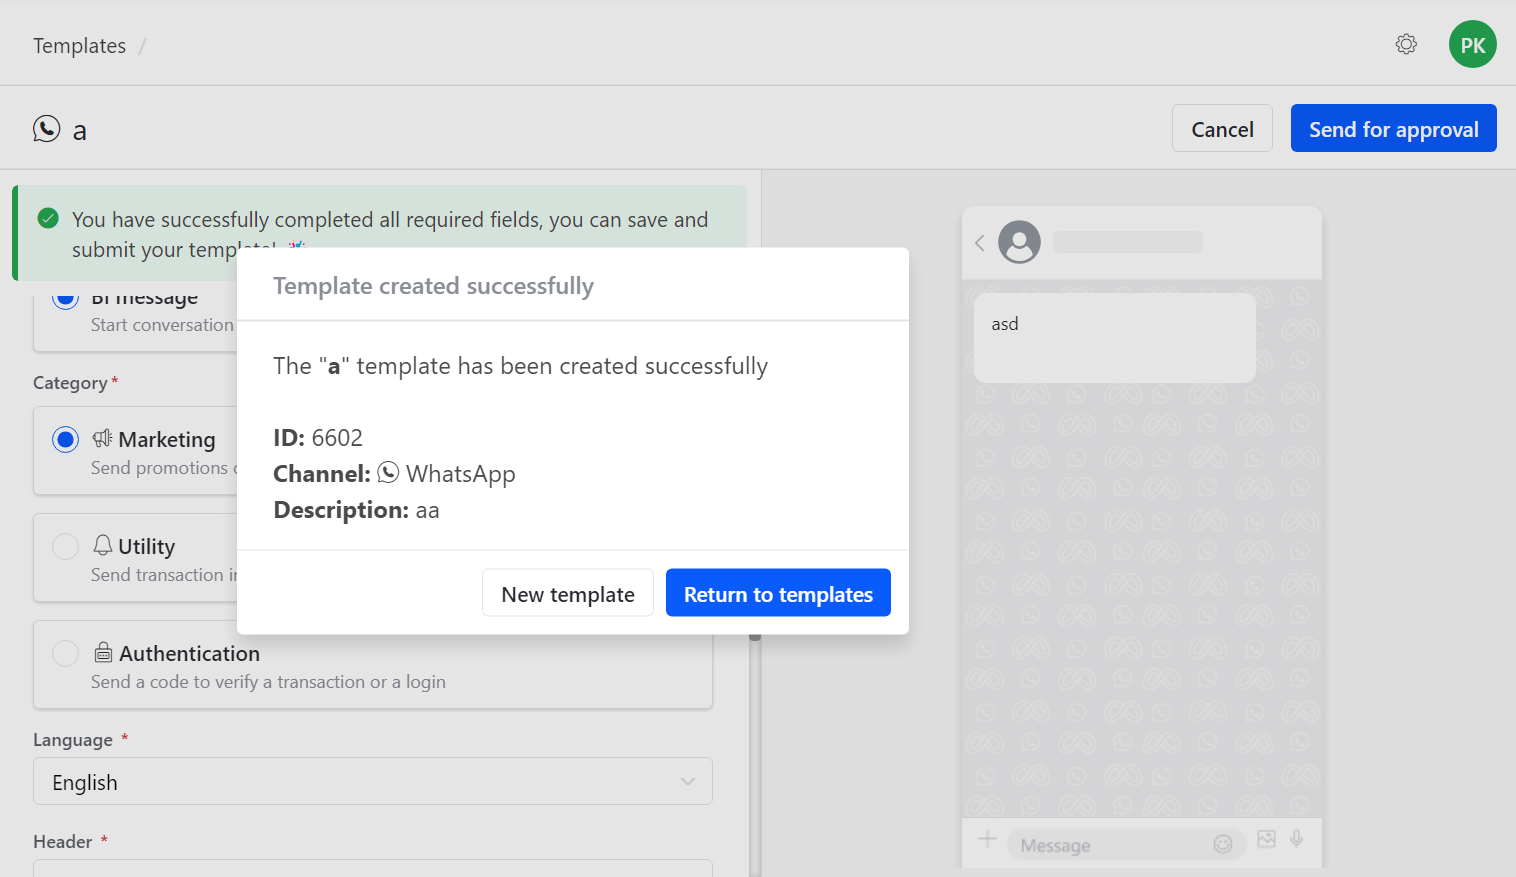1516x877 pixels.
Task: Click Send for approval
Action: (x=1393, y=128)
